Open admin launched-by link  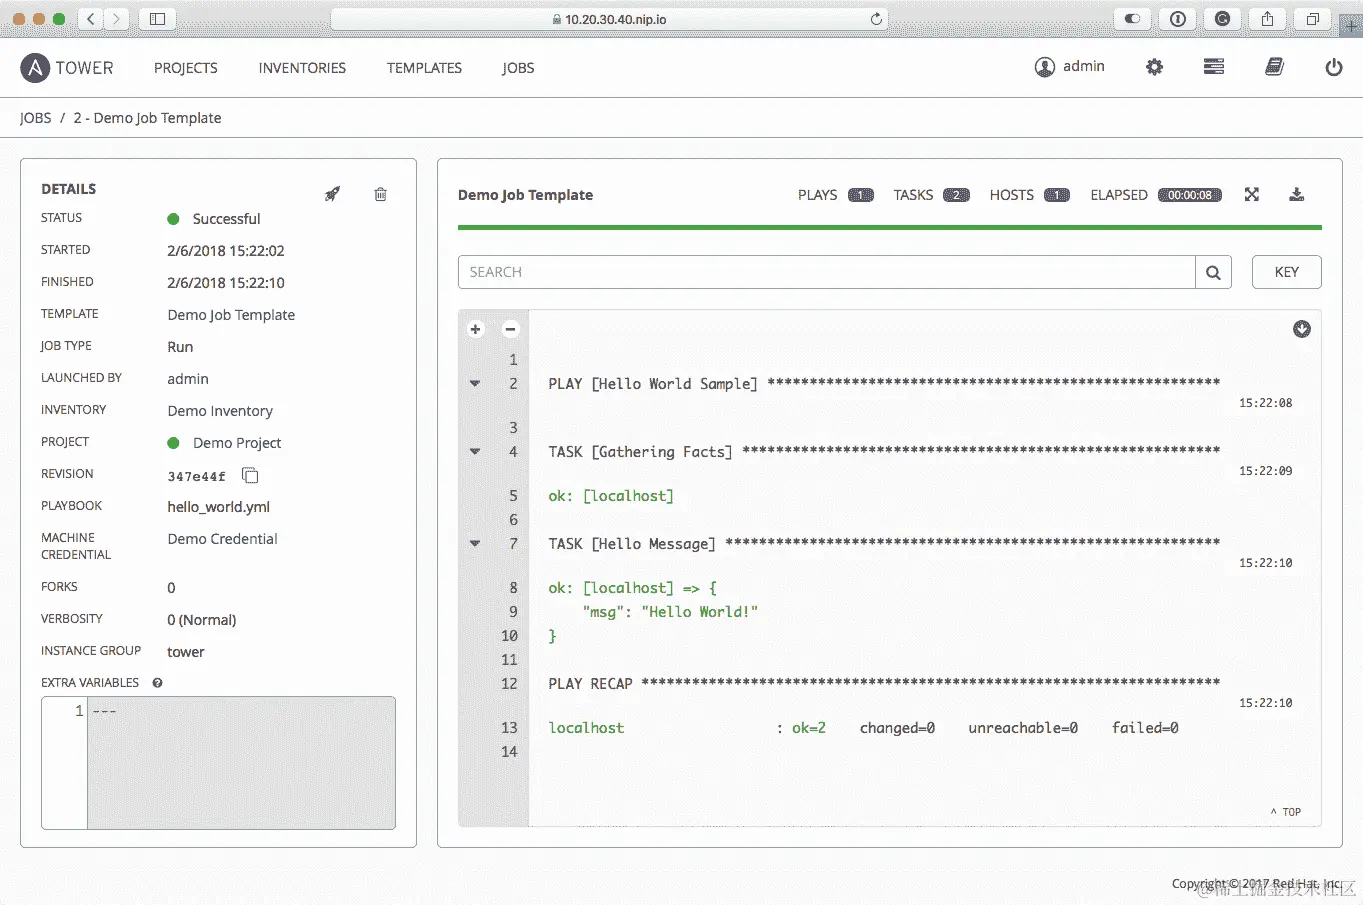pyautogui.click(x=188, y=379)
